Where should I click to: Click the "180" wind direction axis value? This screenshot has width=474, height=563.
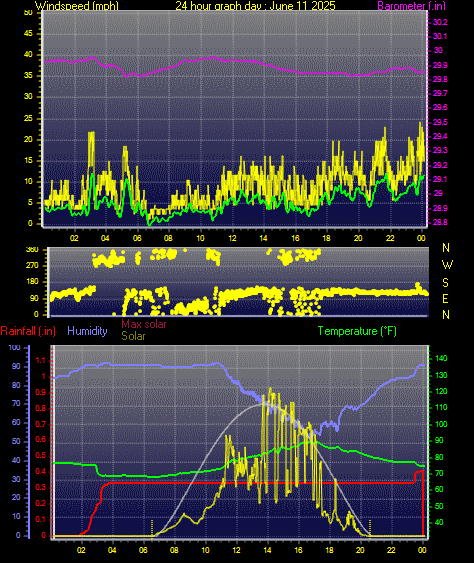[32, 282]
